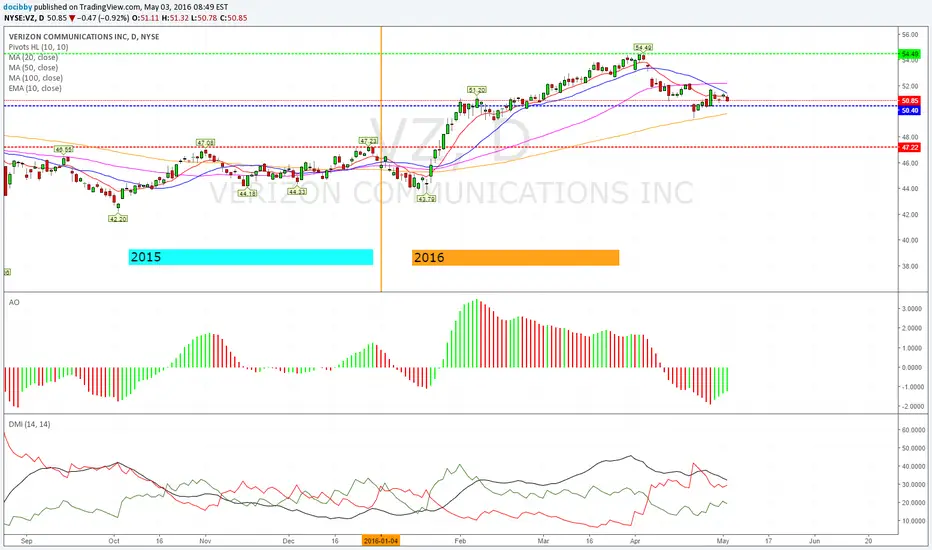Click the orange 2016-01-04 date marker

click(381, 540)
